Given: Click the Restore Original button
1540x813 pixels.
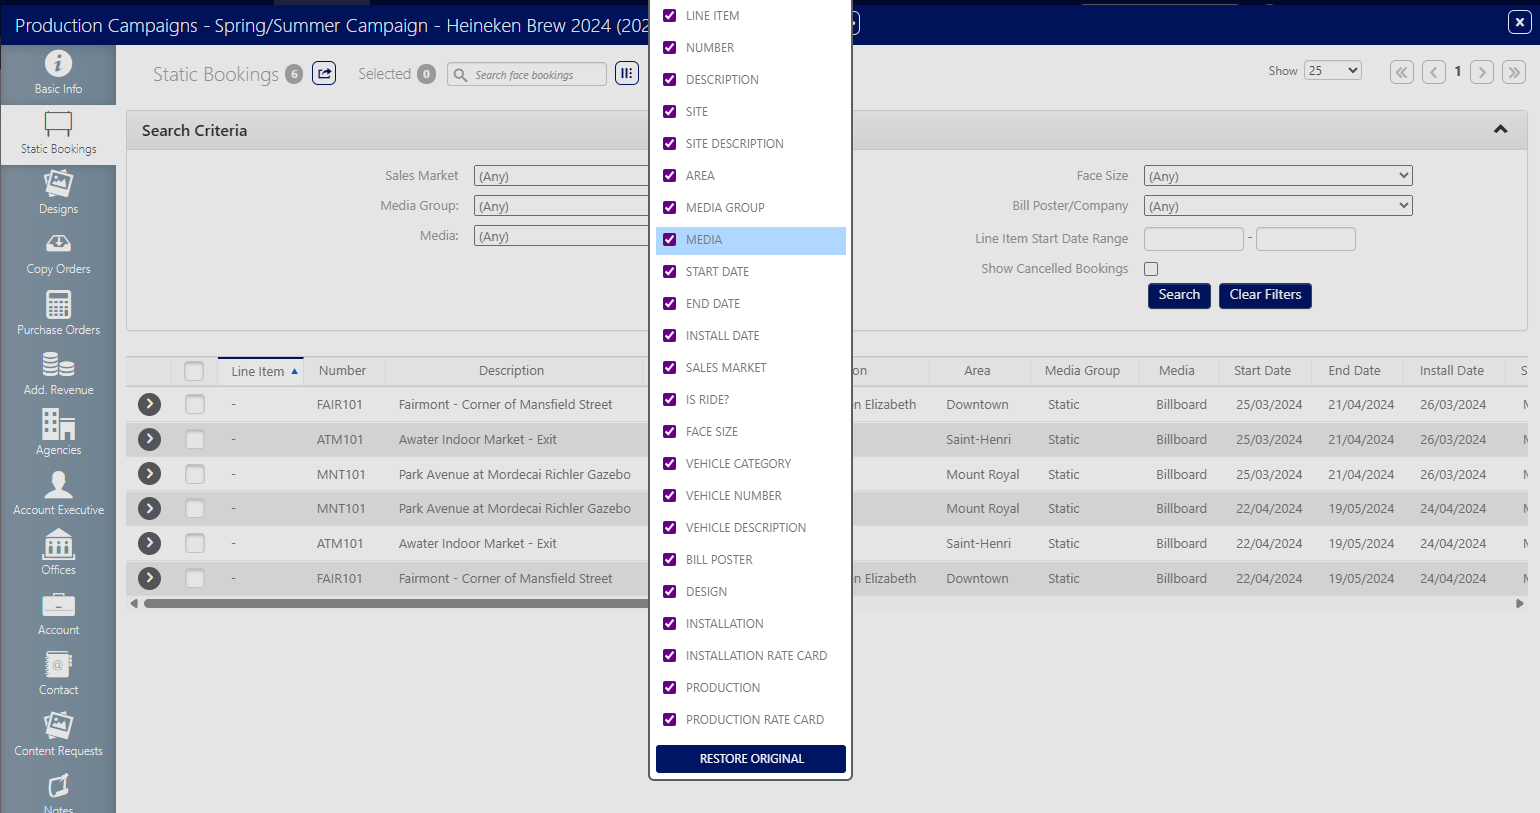Looking at the screenshot, I should click(x=750, y=759).
